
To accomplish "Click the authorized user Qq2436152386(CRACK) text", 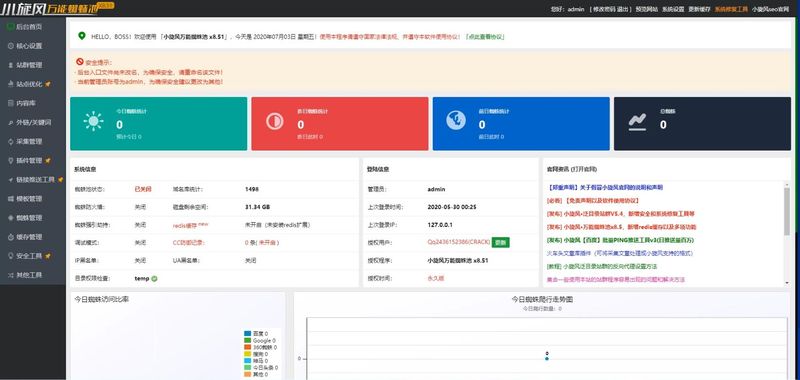I will point(459,243).
